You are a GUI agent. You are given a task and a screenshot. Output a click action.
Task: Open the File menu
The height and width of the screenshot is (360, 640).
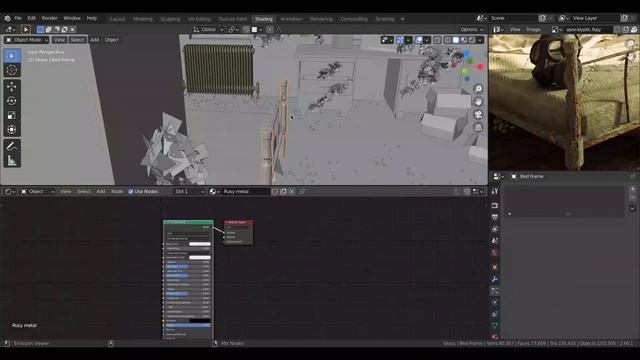[18, 18]
